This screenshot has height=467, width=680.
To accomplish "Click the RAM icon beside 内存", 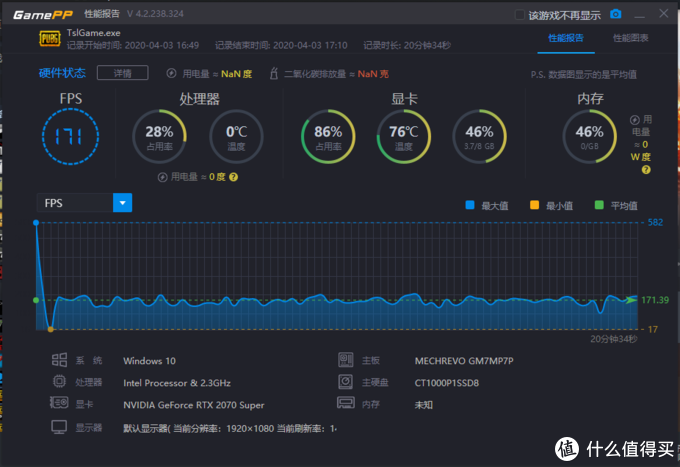I will (x=346, y=403).
